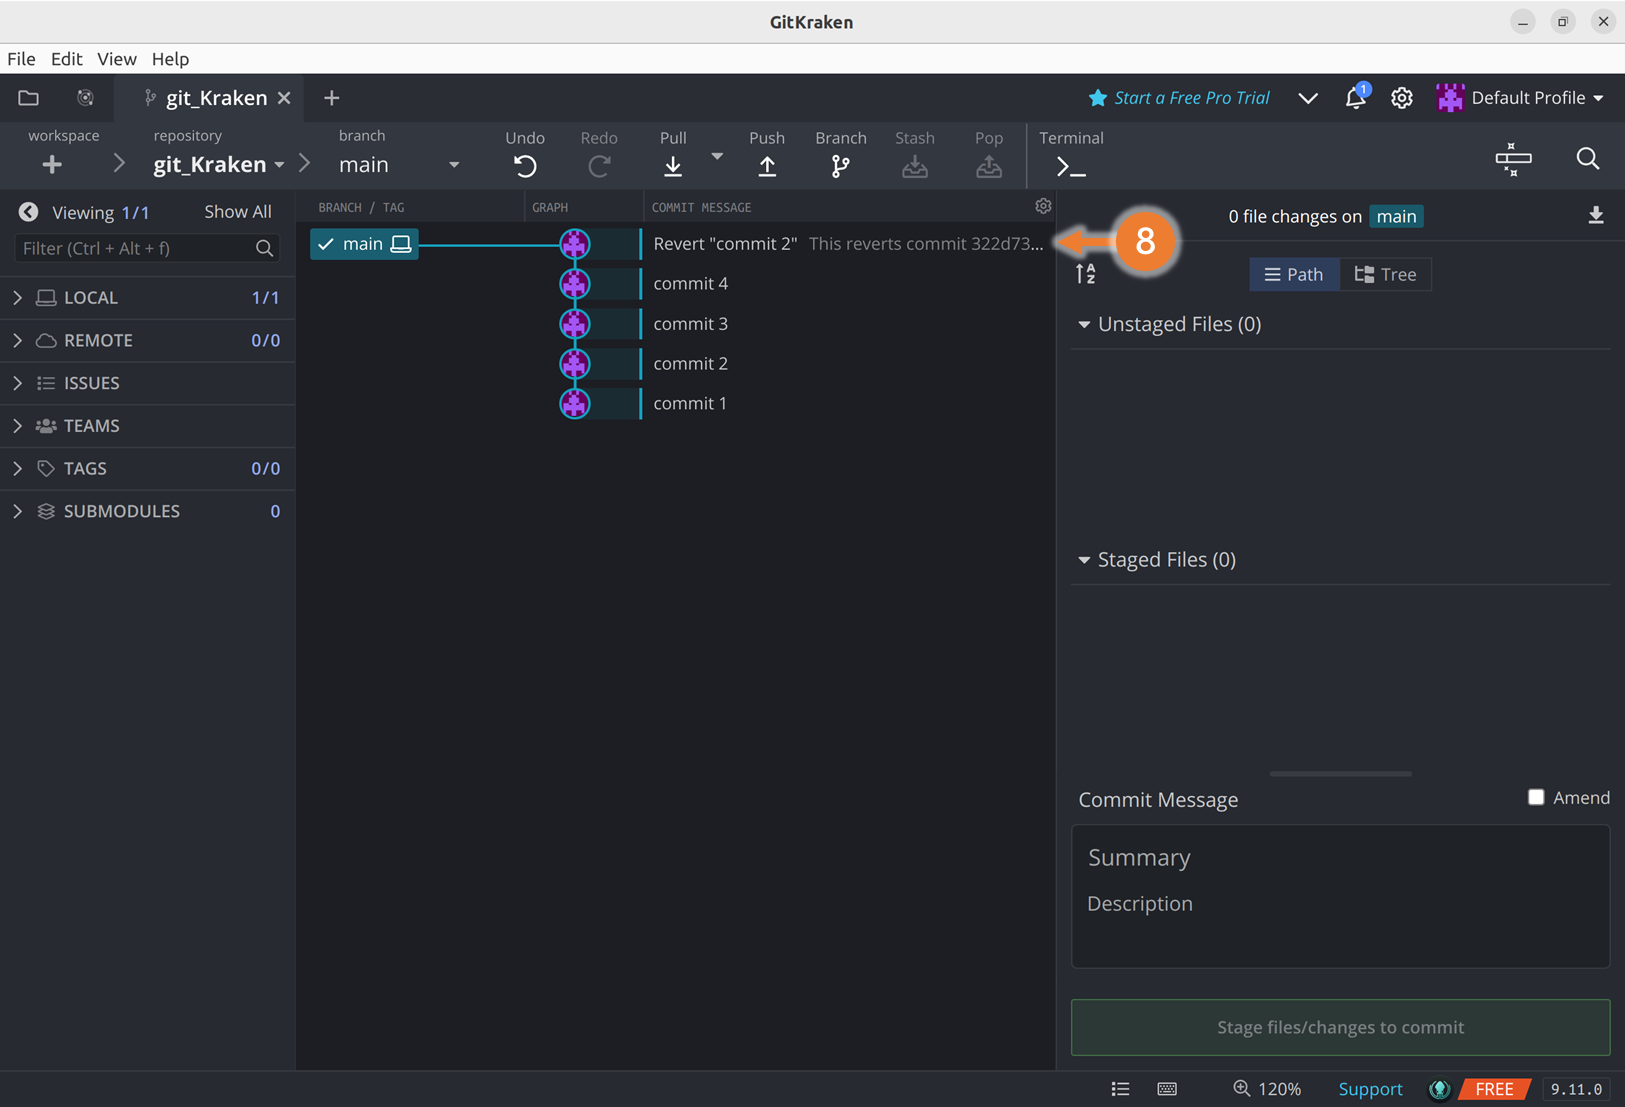1625x1107 pixels.
Task: Click the FREE plan badge
Action: click(x=1494, y=1088)
